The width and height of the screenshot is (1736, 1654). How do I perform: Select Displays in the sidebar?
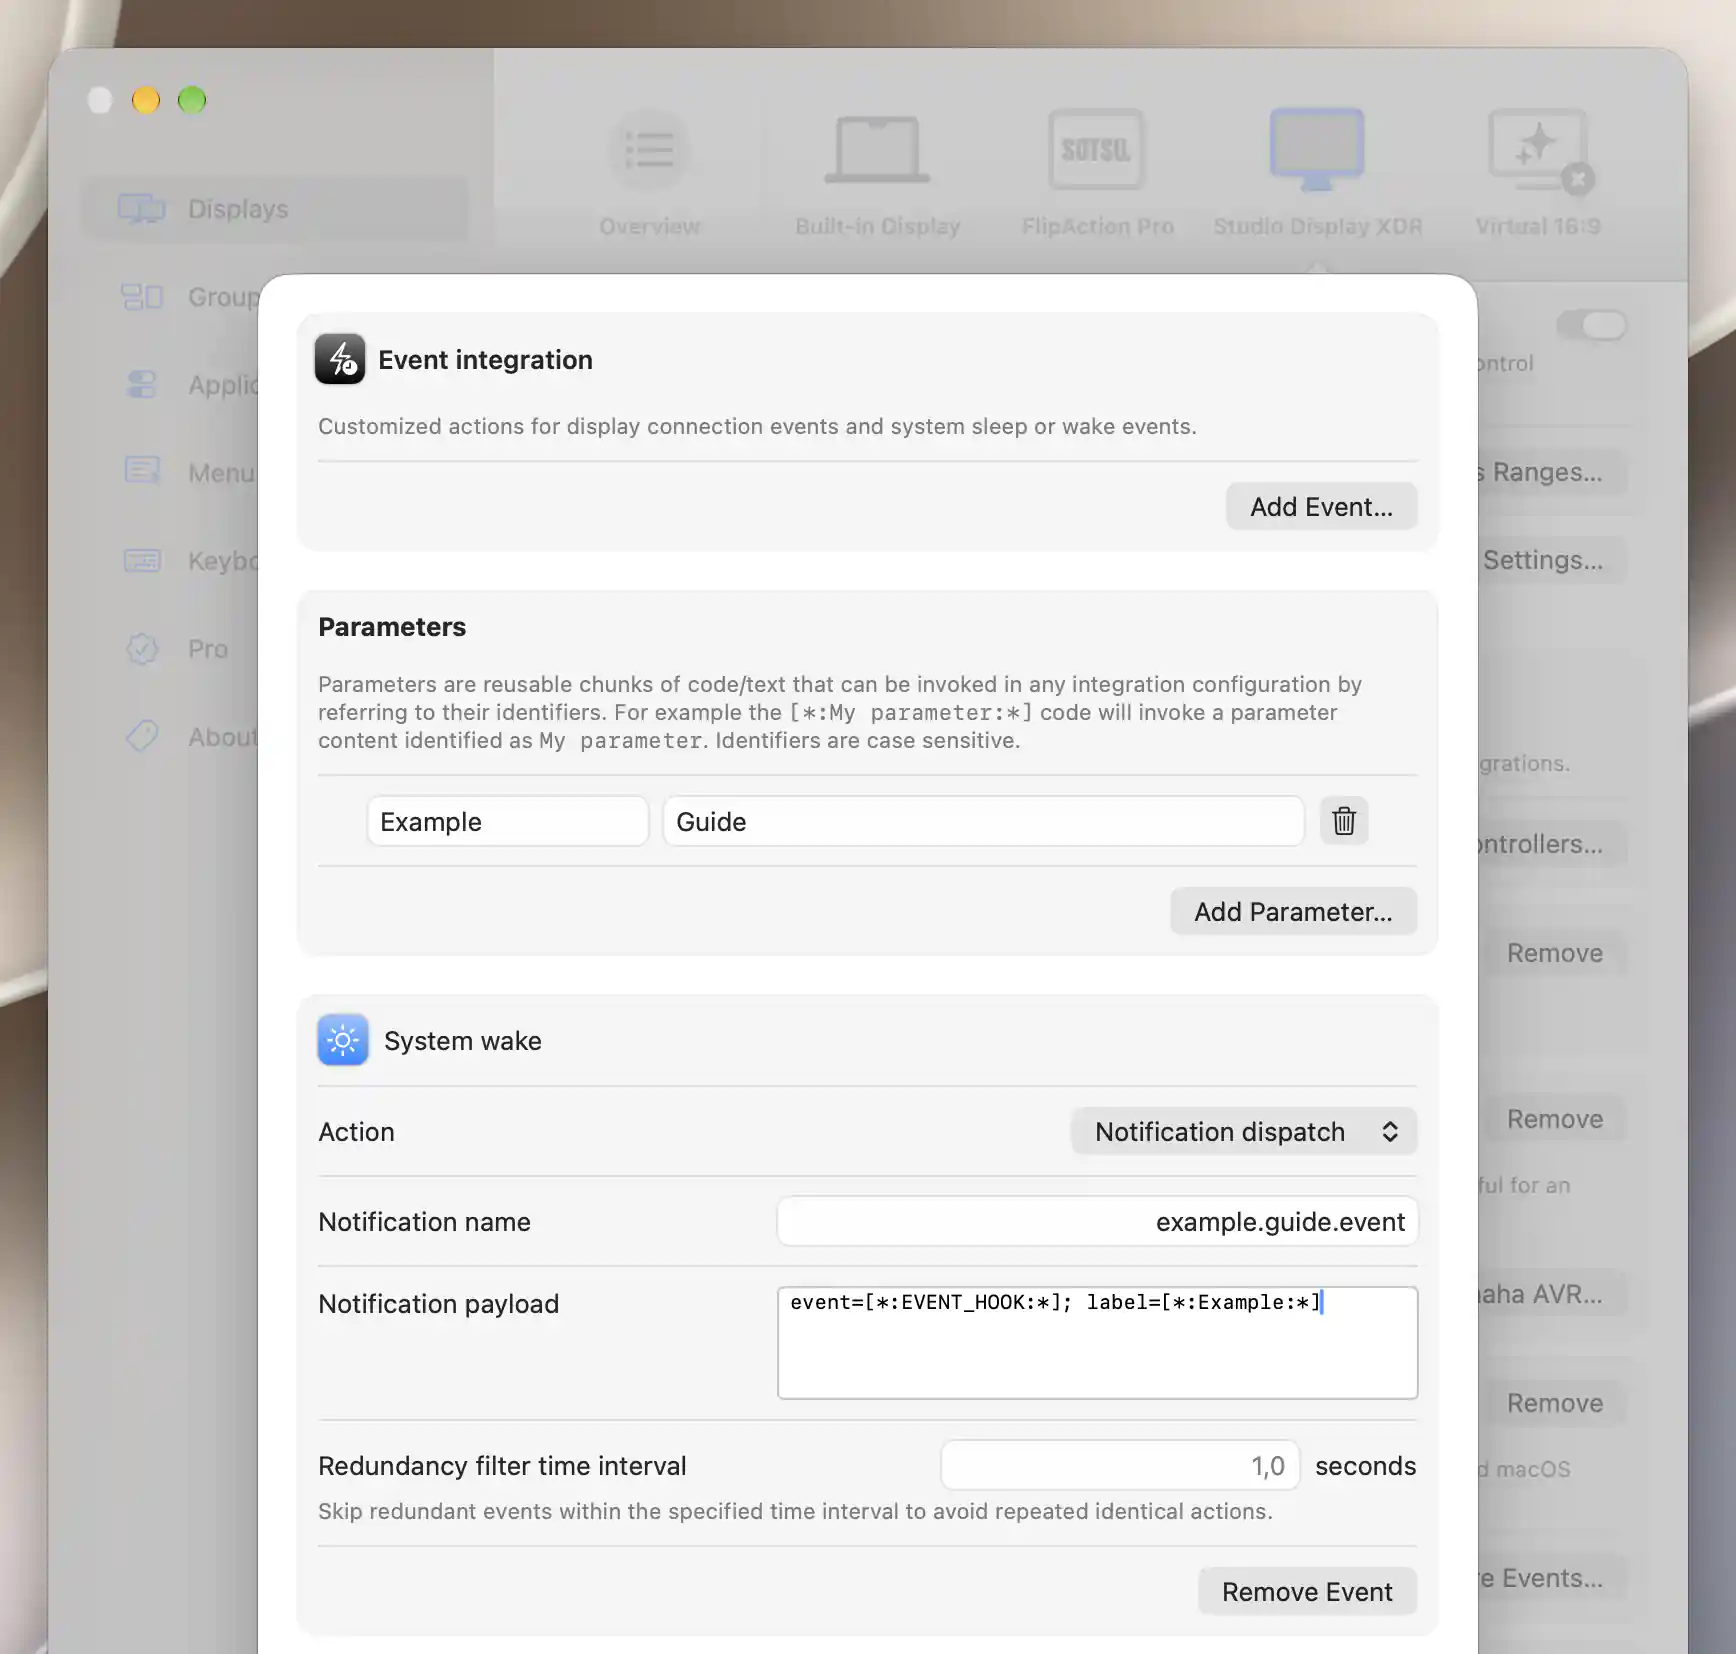pos(275,209)
